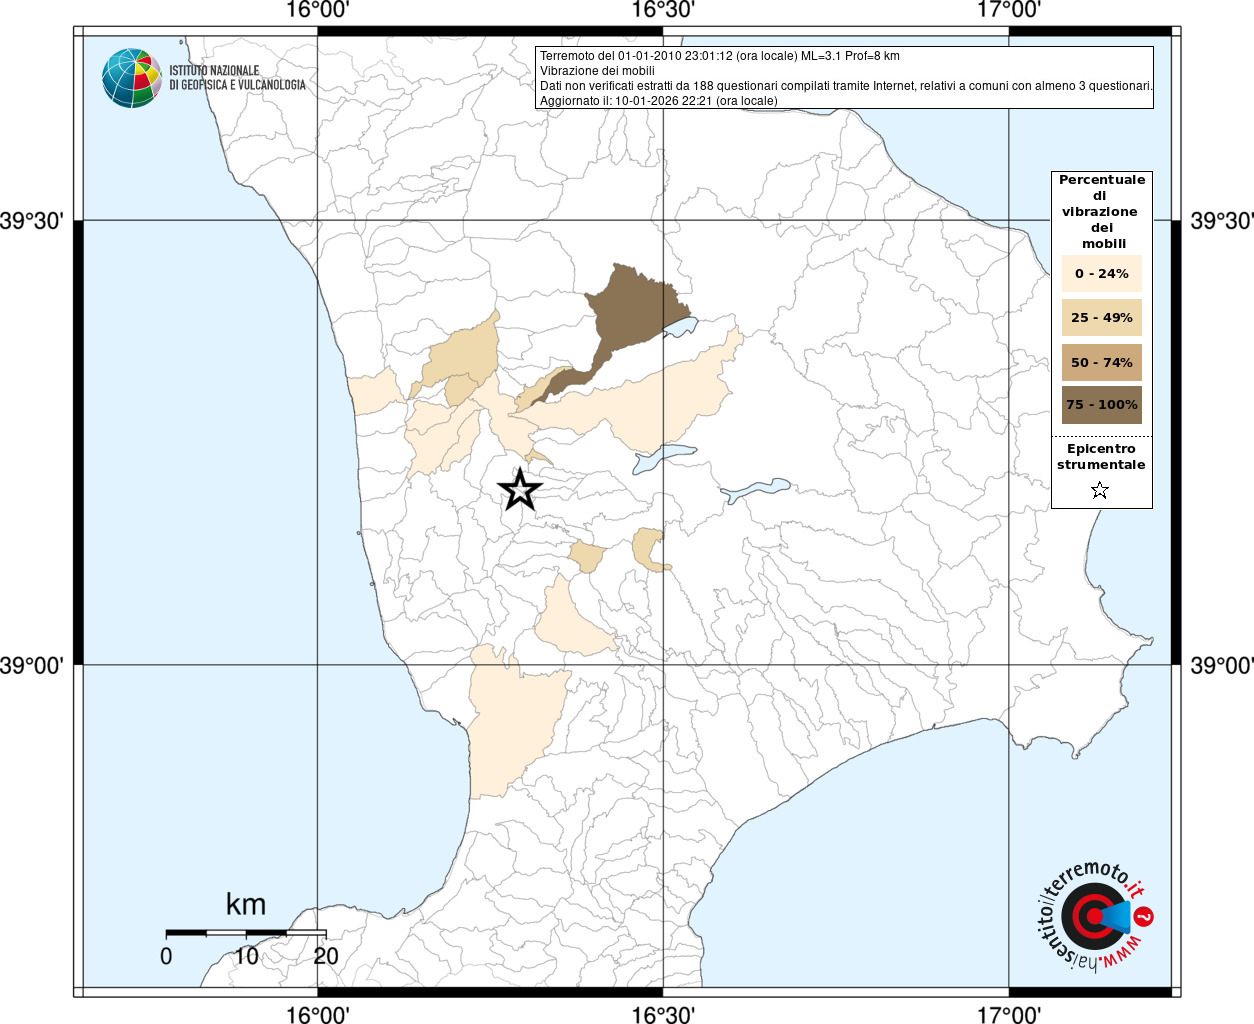Click the star symbol in the legend
The width and height of the screenshot is (1254, 1024).
(x=1100, y=490)
